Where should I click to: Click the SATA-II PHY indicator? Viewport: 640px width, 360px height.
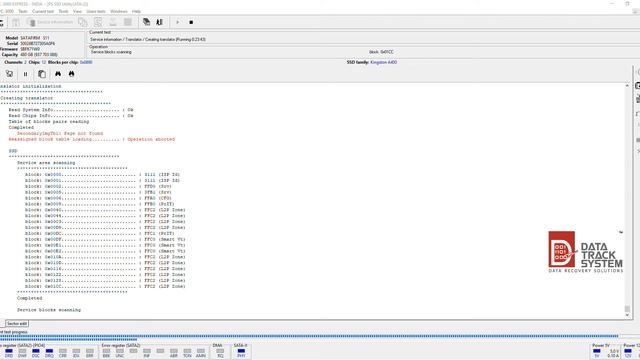pyautogui.click(x=241, y=351)
